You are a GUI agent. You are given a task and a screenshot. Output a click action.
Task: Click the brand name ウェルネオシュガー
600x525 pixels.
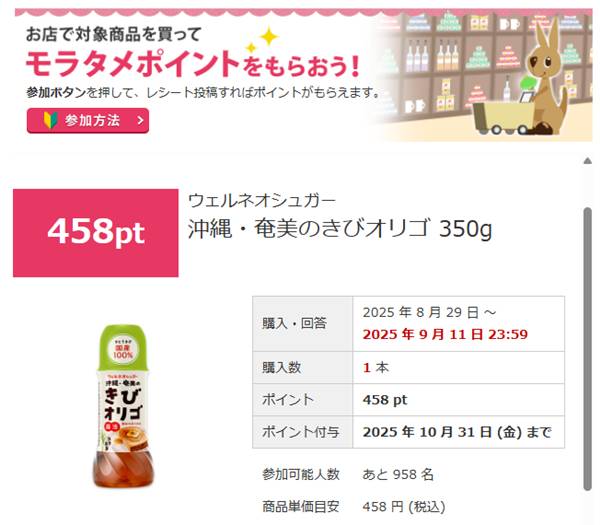pyautogui.click(x=262, y=201)
